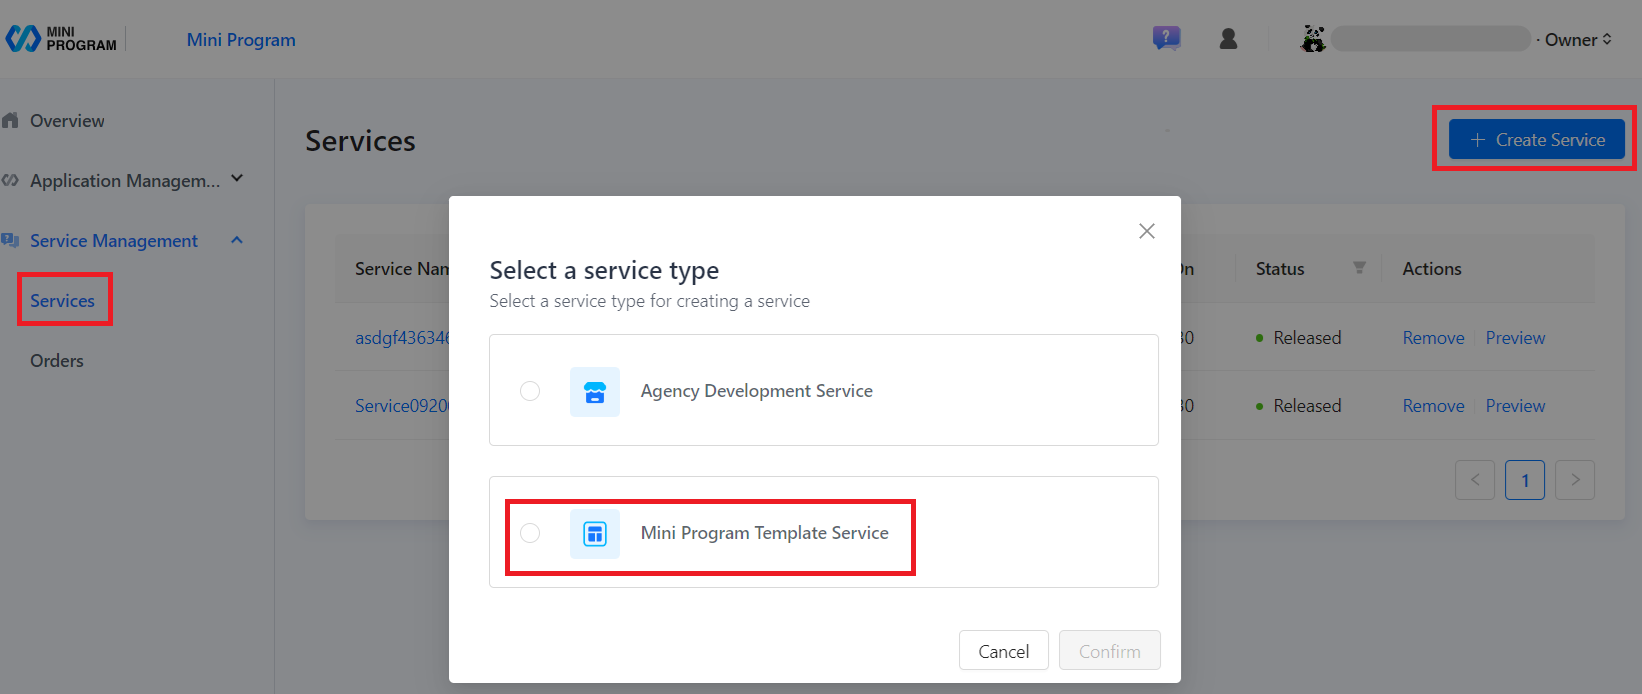This screenshot has height=694, width=1642.
Task: Click the Agency Development Service storefront icon
Action: 595,391
